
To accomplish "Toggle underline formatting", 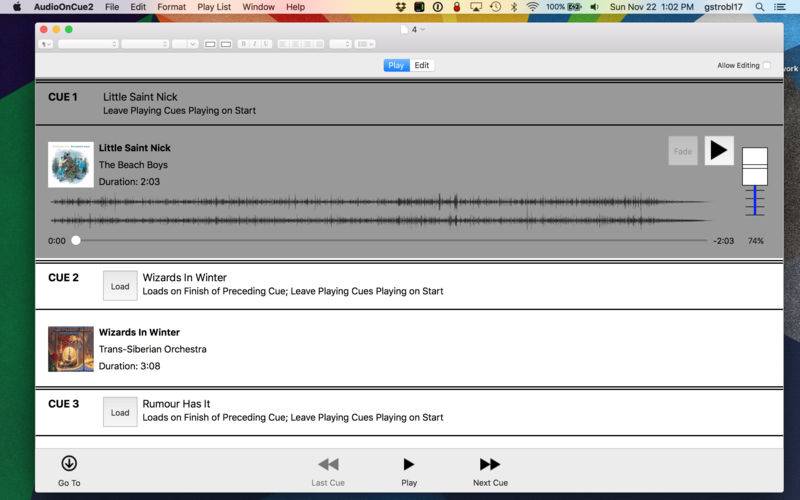I will point(266,44).
